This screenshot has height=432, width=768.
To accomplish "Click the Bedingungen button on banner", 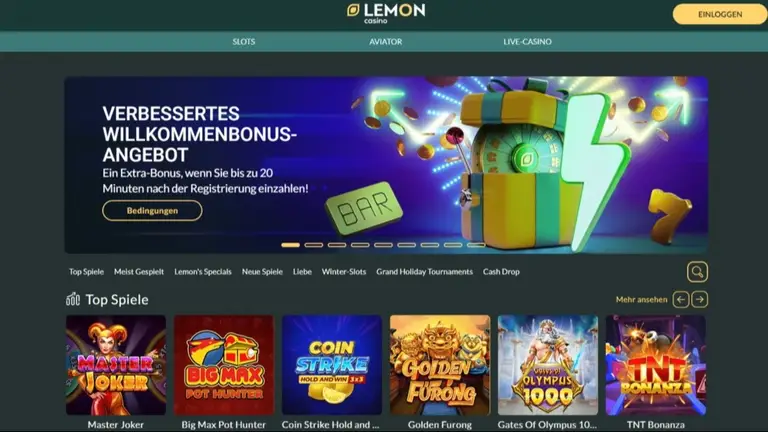I will 152,211.
